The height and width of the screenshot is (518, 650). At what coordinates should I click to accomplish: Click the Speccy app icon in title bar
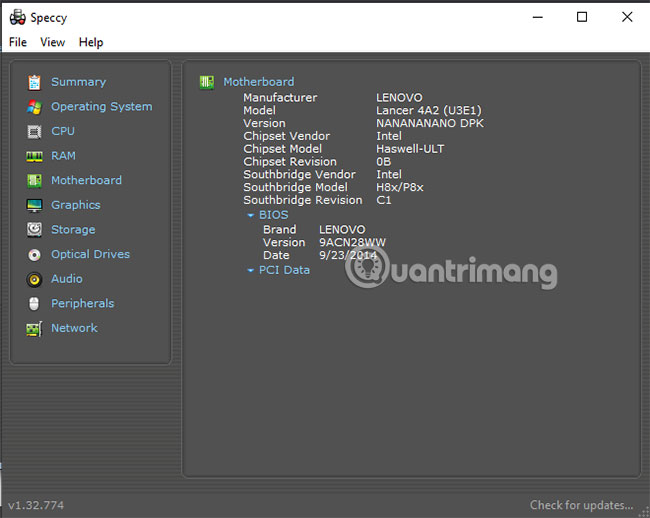(18, 17)
